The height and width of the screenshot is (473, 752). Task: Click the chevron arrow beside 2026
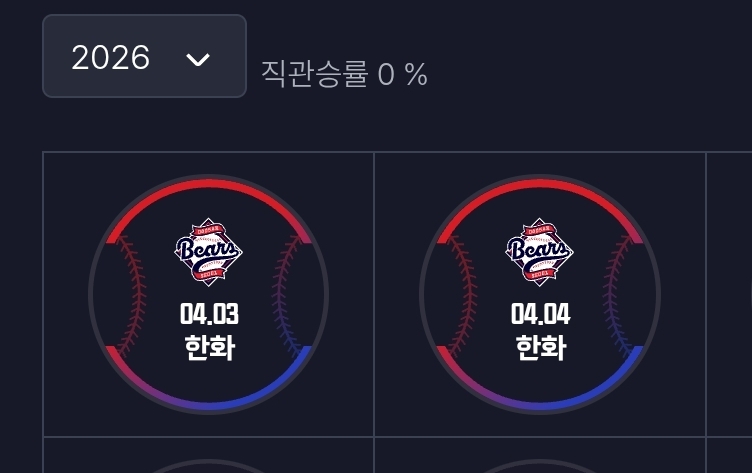click(198, 59)
